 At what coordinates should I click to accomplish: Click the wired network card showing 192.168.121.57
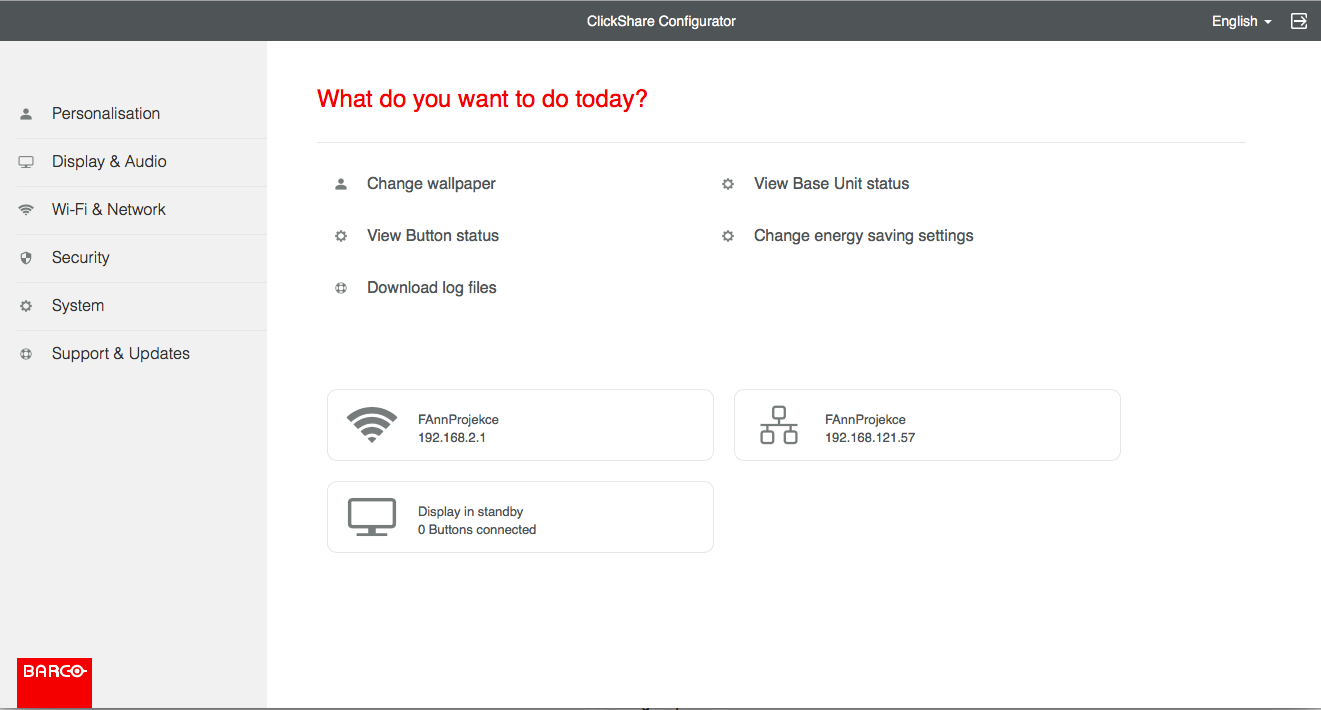click(927, 425)
